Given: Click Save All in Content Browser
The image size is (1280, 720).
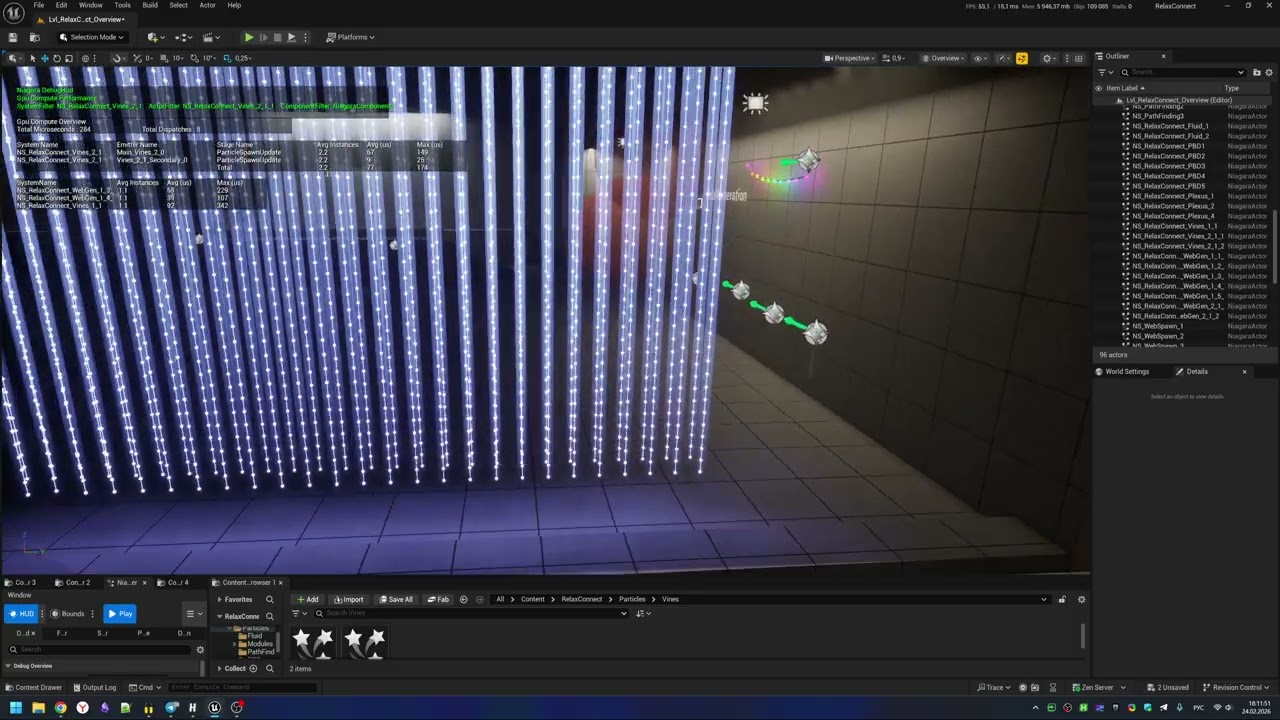Looking at the screenshot, I should [396, 600].
